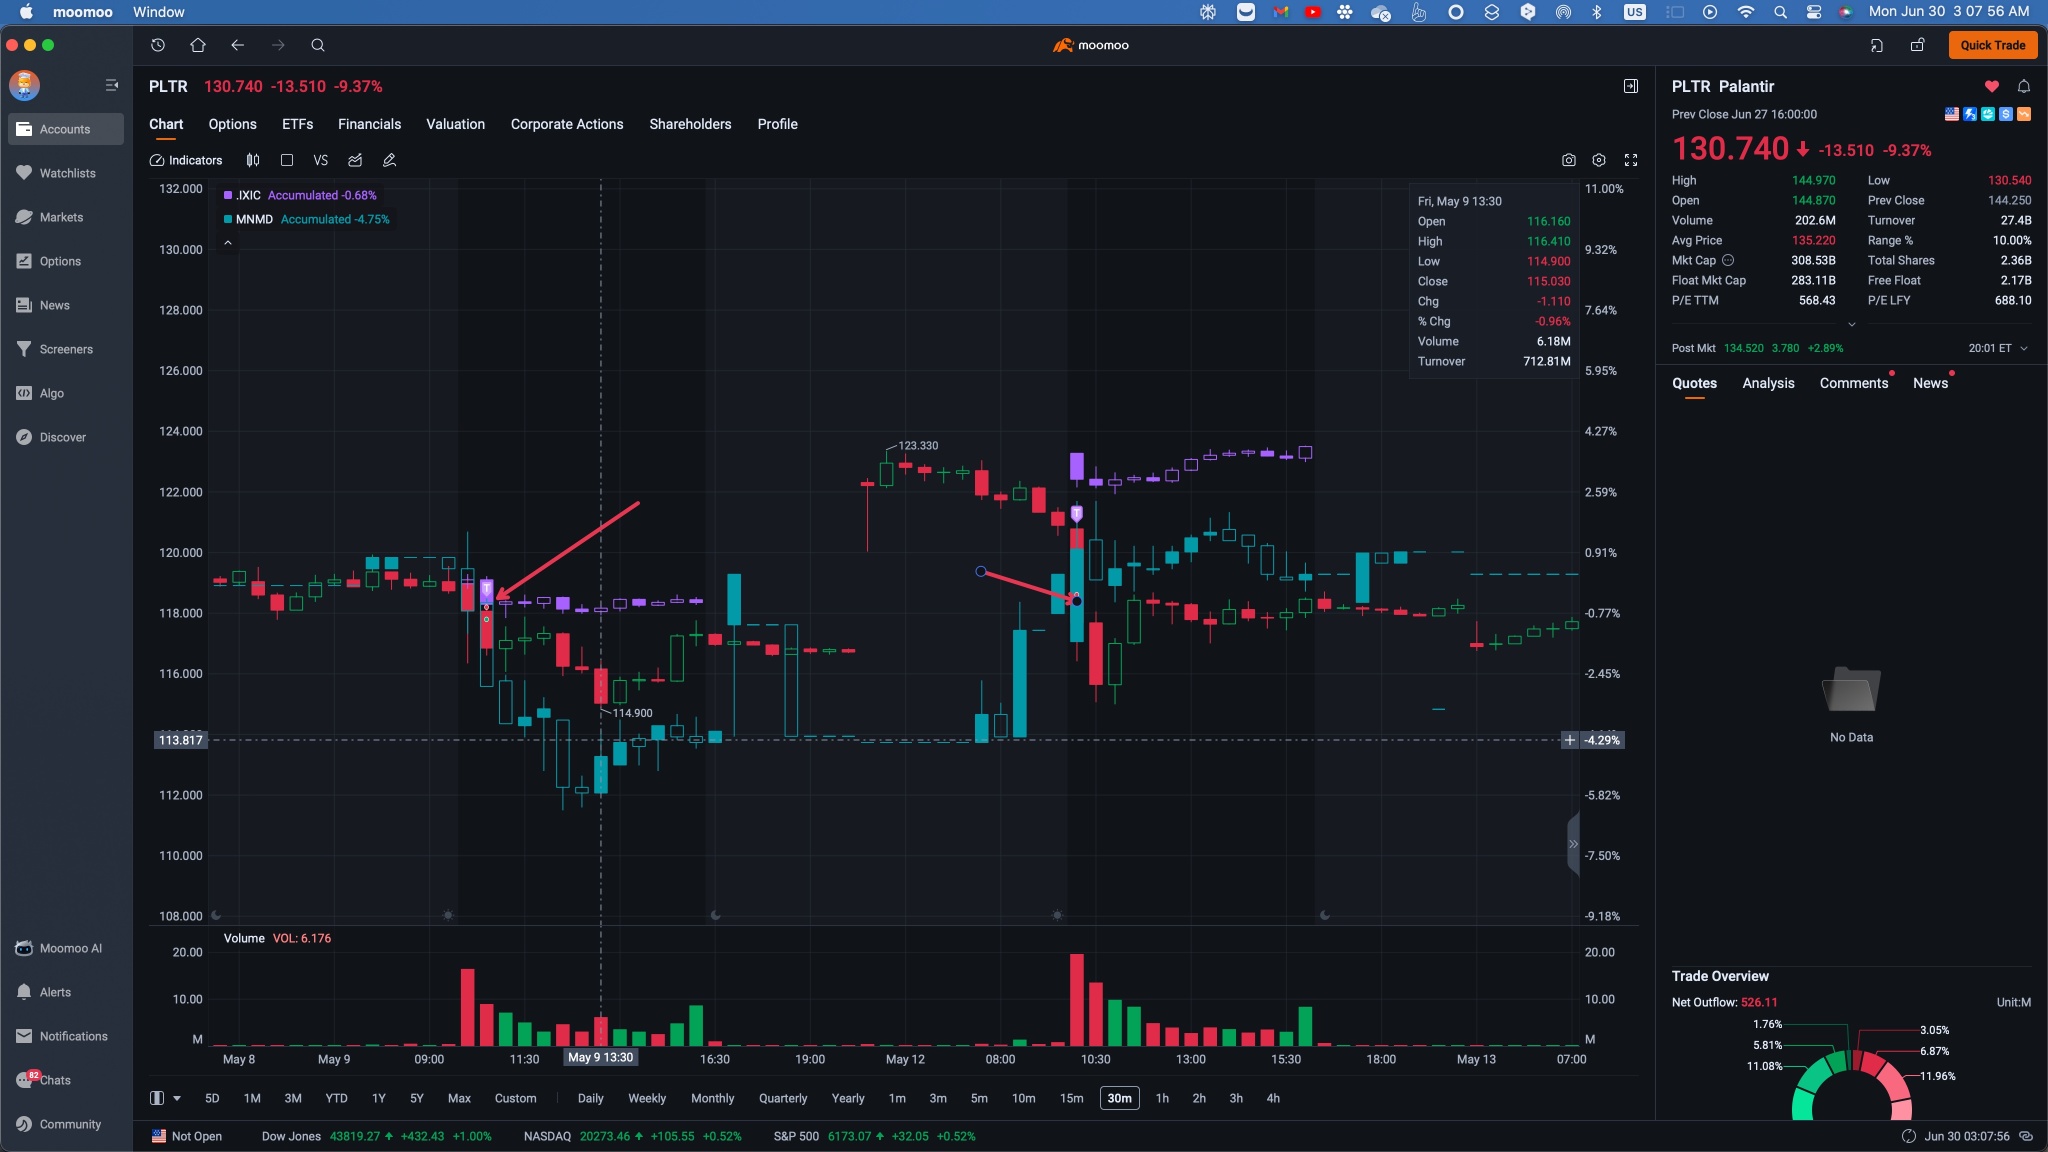Image resolution: width=2048 pixels, height=1152 pixels.
Task: Open the Indicators menu
Action: click(186, 160)
